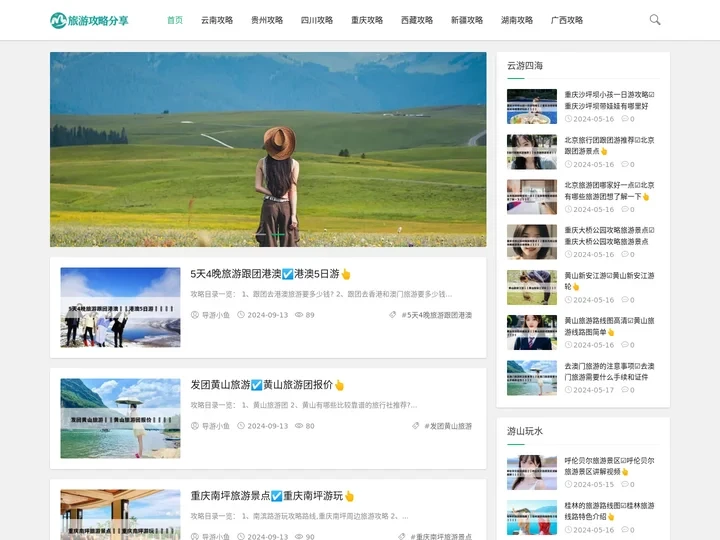
Task: Click tag icon before #发团黄山旅游
Action: pyautogui.click(x=415, y=426)
